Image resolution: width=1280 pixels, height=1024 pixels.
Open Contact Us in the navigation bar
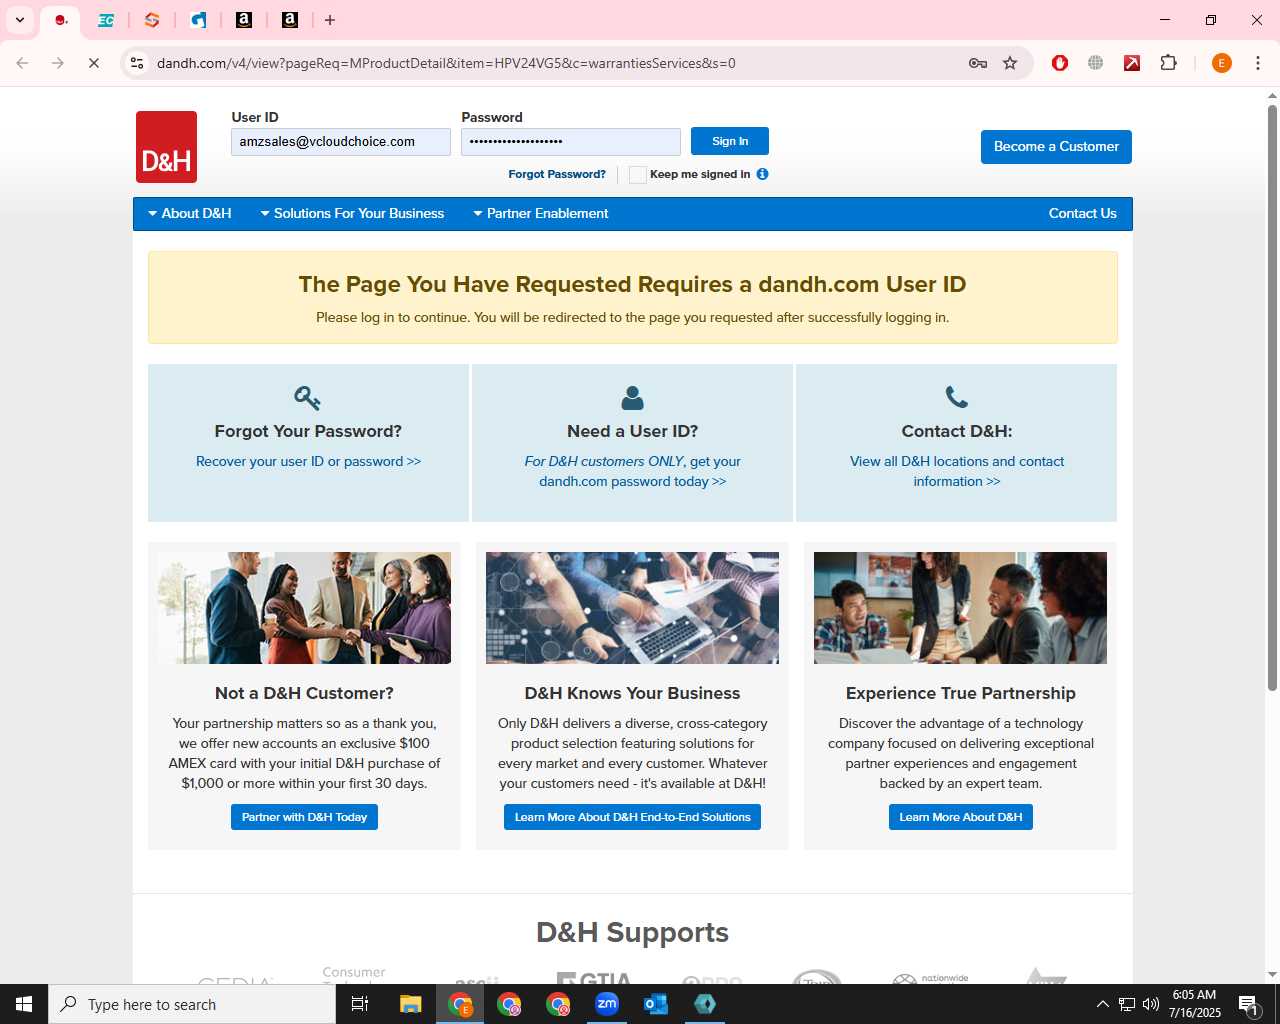pos(1082,214)
